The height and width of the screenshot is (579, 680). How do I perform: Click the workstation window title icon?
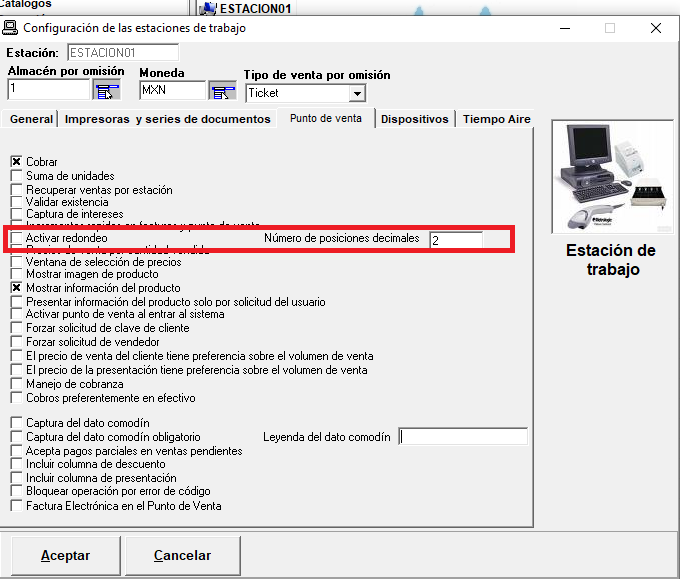pos(10,28)
